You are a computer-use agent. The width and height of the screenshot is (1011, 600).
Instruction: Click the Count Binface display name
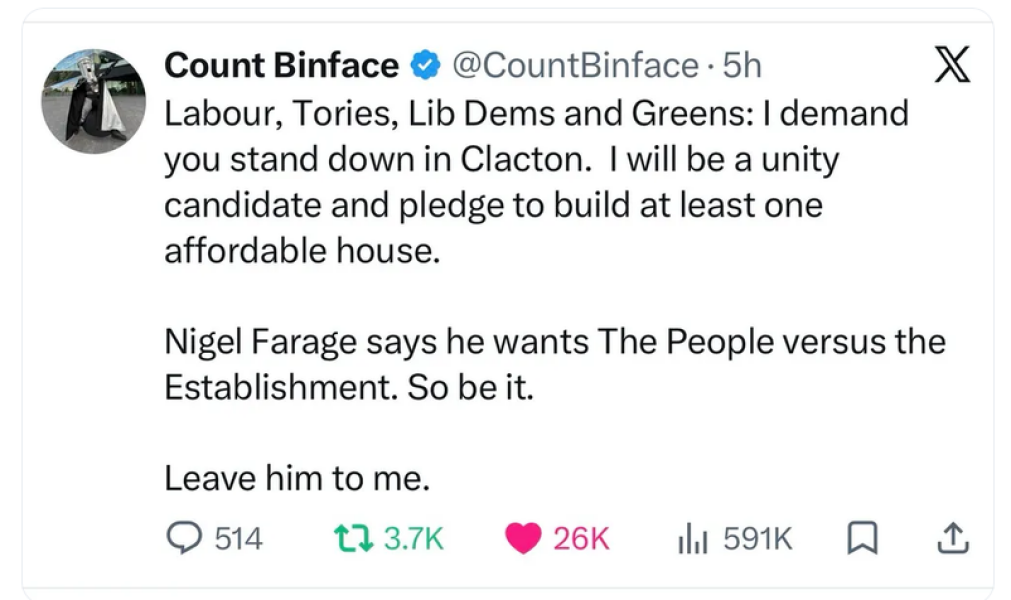click(281, 65)
